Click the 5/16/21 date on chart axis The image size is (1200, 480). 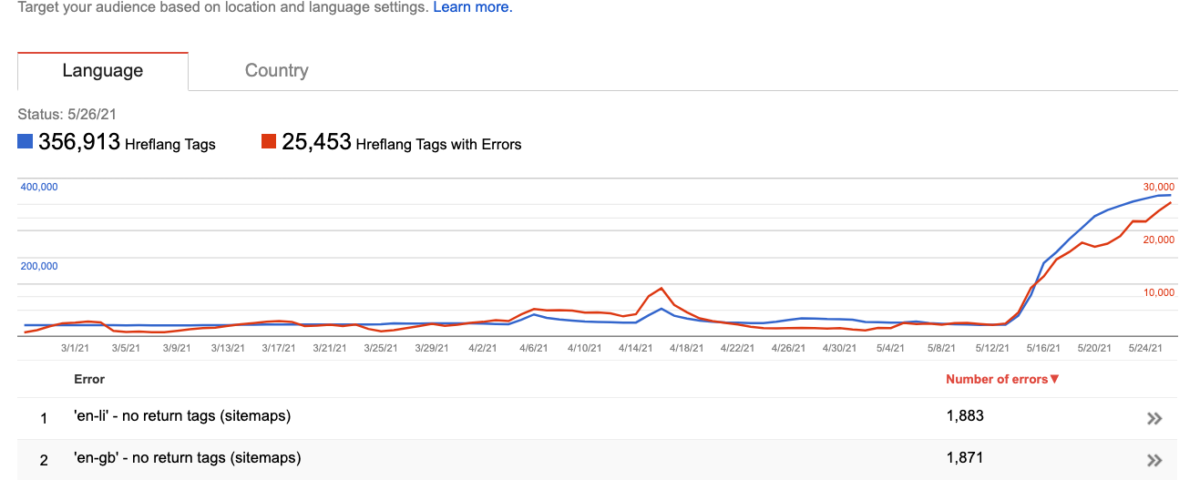1044,348
